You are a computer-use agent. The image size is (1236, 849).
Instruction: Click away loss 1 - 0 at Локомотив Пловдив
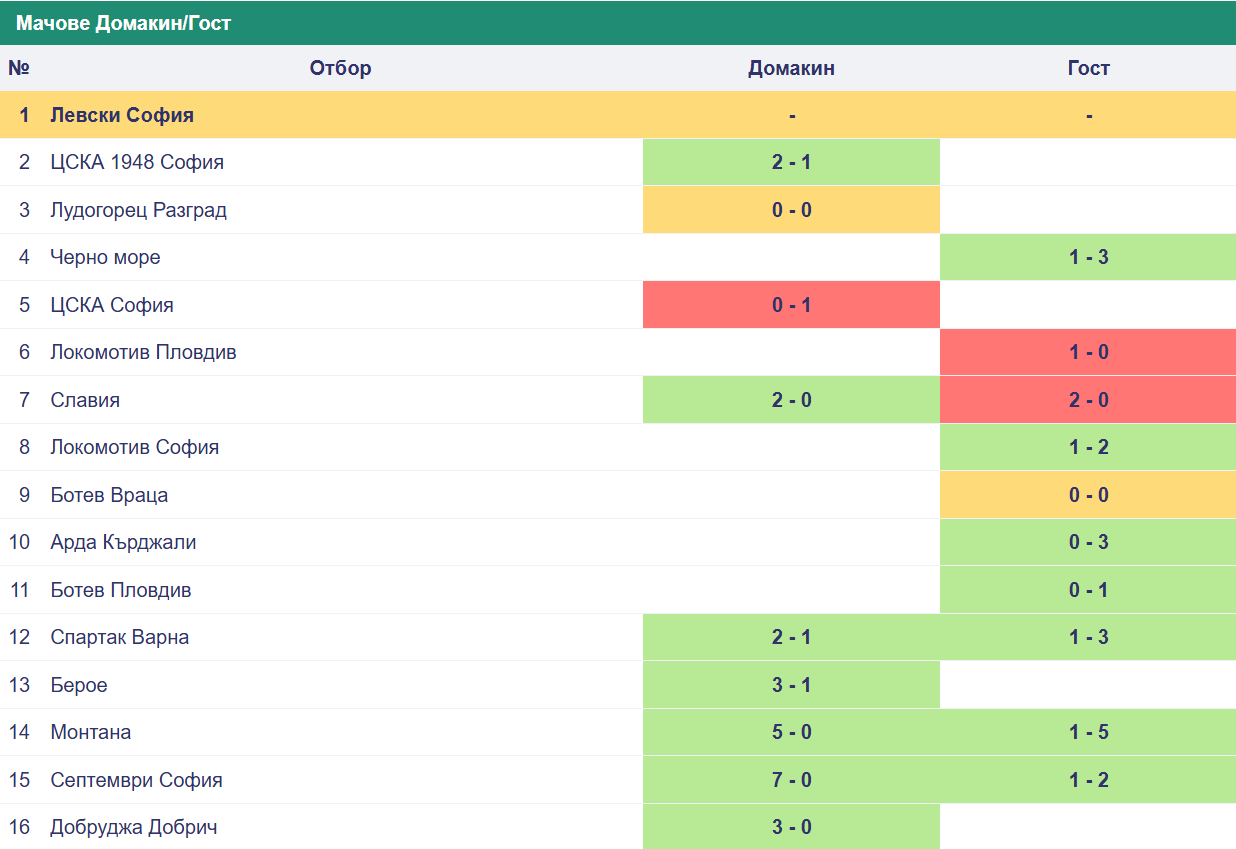(x=1088, y=352)
